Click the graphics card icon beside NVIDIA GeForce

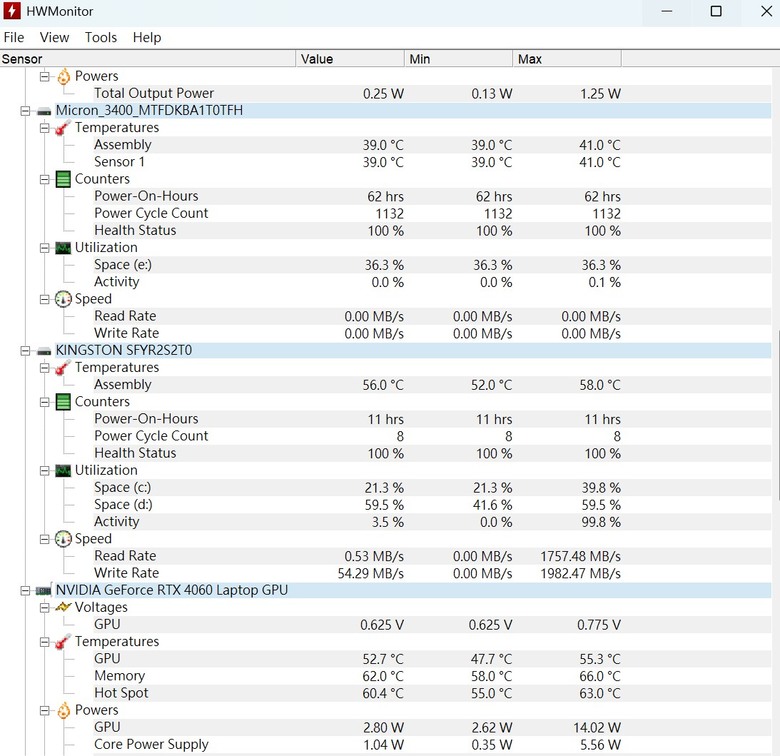point(44,590)
